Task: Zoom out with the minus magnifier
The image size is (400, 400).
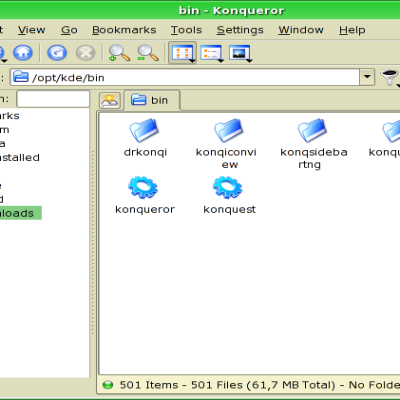Action: 148,53
